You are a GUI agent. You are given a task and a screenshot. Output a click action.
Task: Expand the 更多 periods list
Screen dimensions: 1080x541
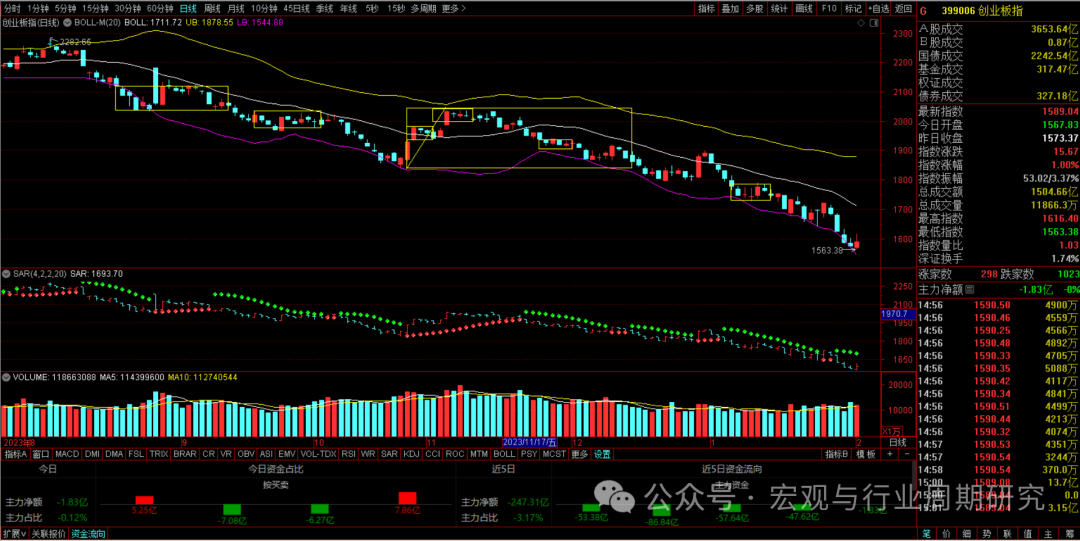pos(454,8)
